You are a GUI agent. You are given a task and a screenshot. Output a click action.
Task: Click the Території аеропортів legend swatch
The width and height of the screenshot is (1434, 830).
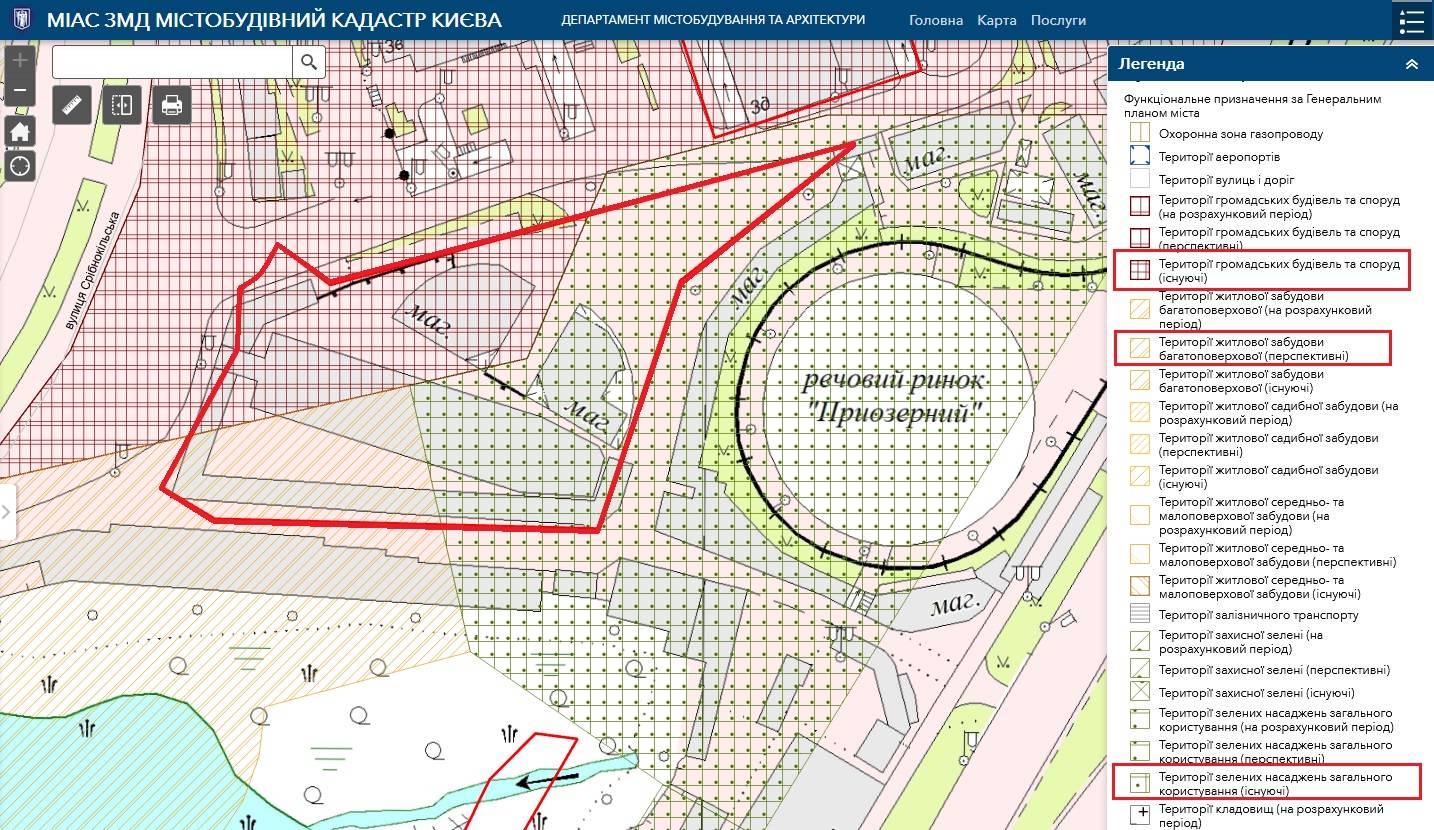(1139, 156)
